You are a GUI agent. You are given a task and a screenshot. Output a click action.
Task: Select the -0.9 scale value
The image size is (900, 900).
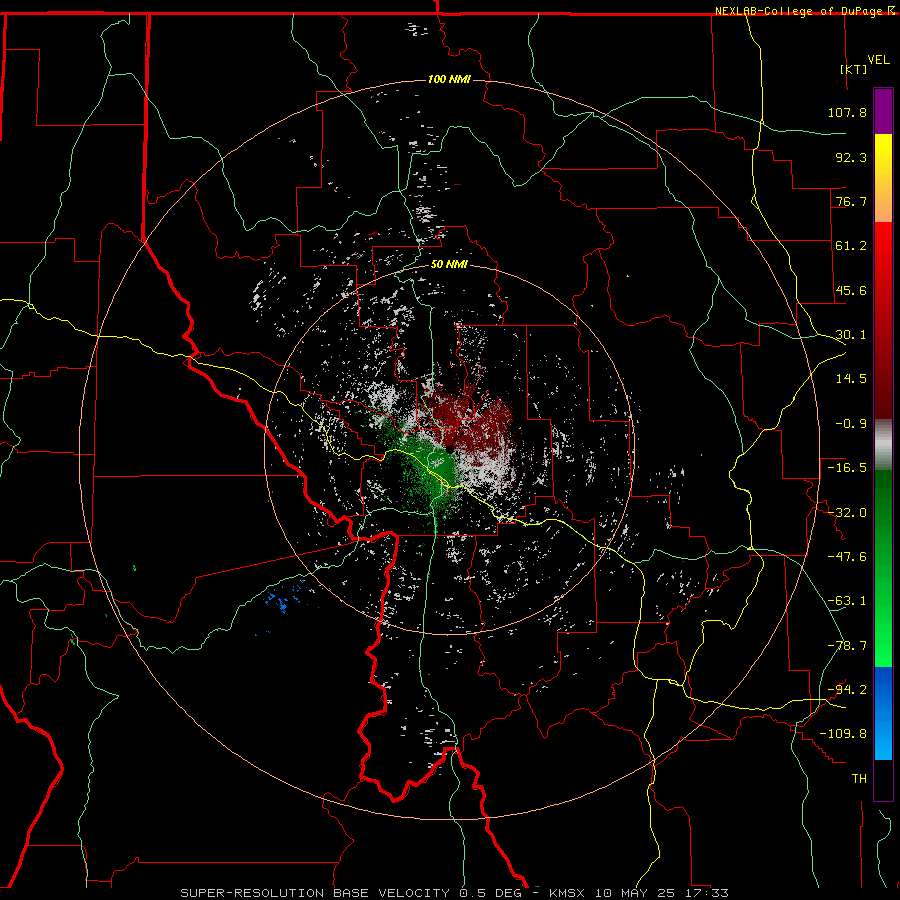[x=851, y=424]
